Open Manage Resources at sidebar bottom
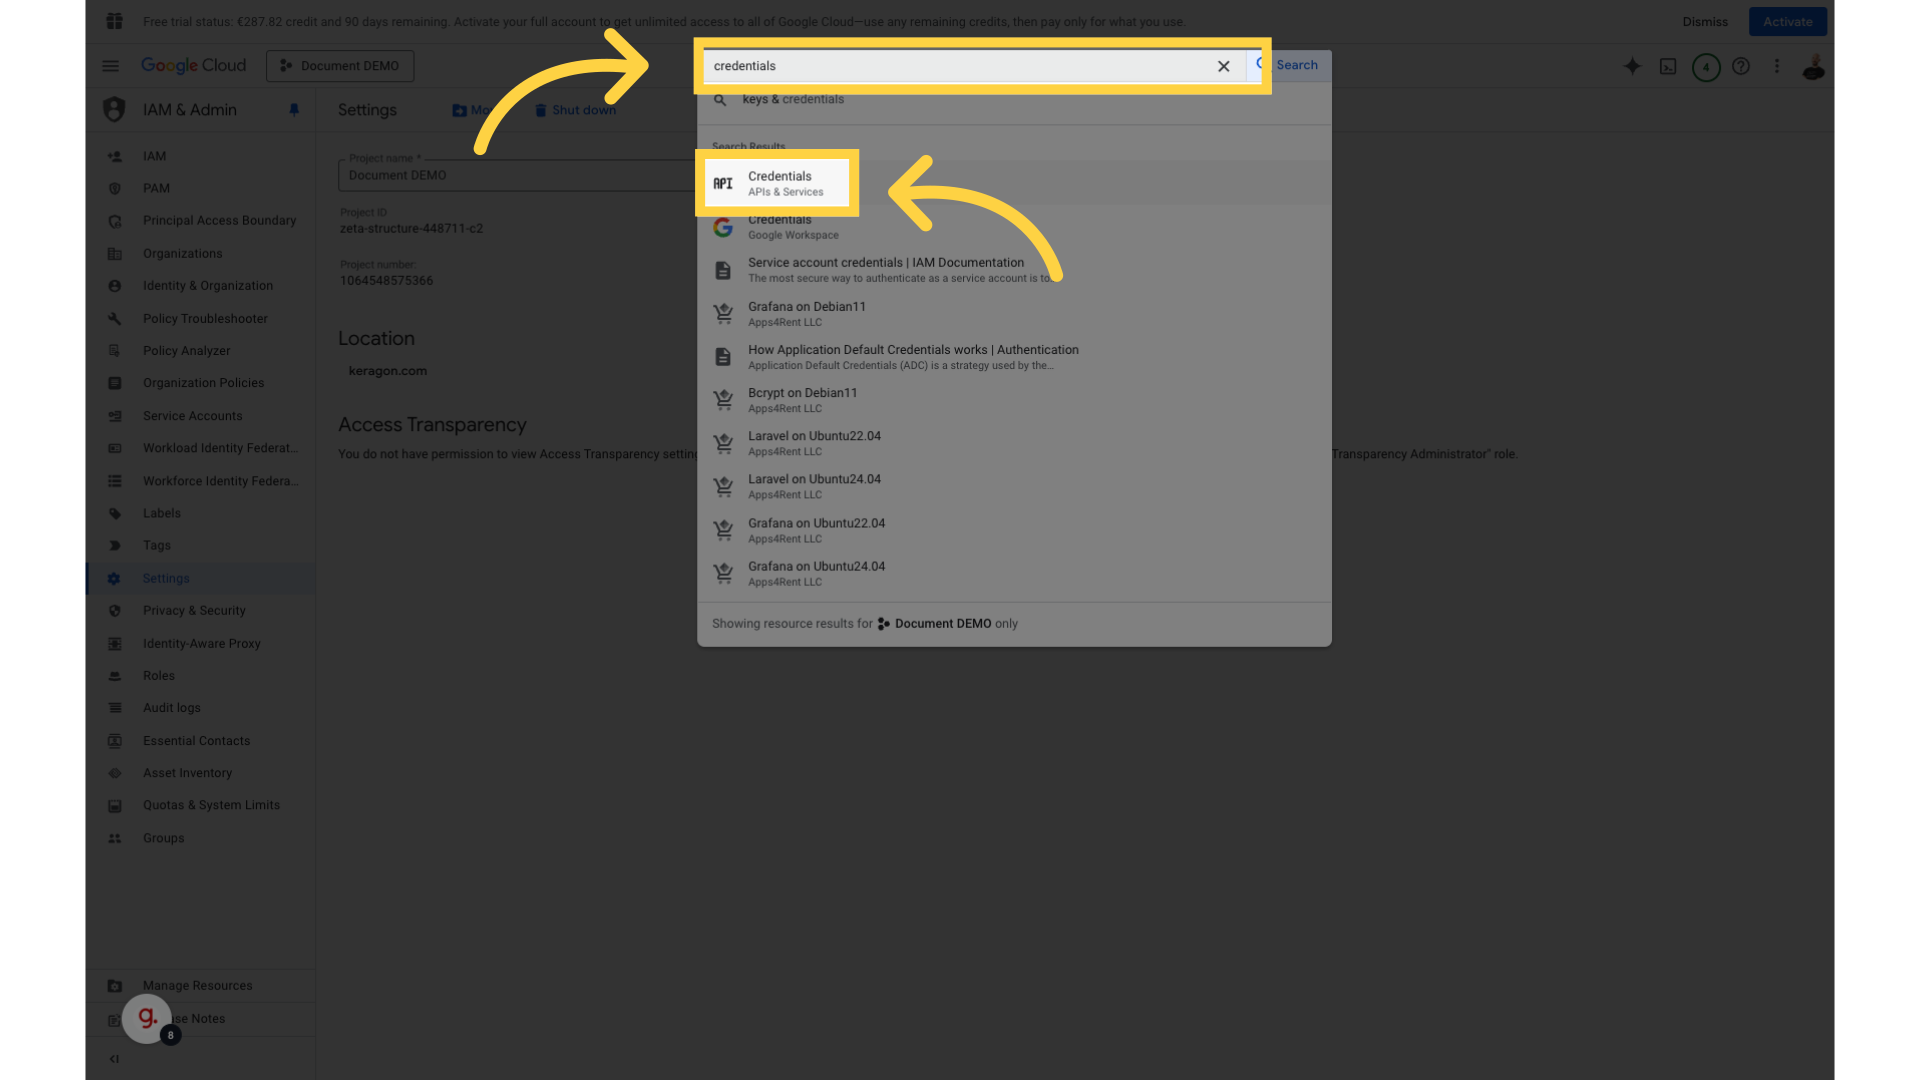Image resolution: width=1920 pixels, height=1080 pixels. point(200,985)
